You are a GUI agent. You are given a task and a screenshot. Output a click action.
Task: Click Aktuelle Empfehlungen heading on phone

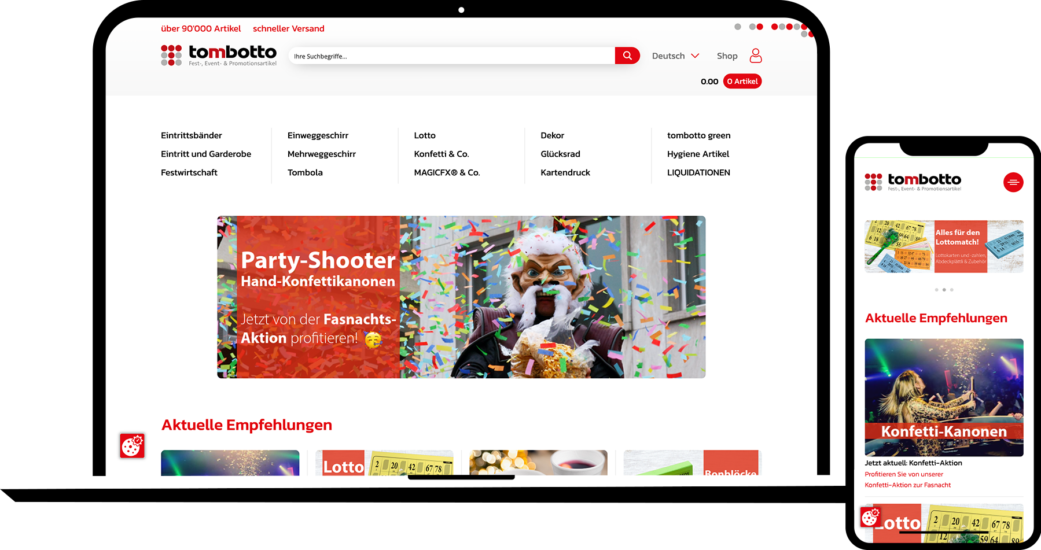pos(936,318)
